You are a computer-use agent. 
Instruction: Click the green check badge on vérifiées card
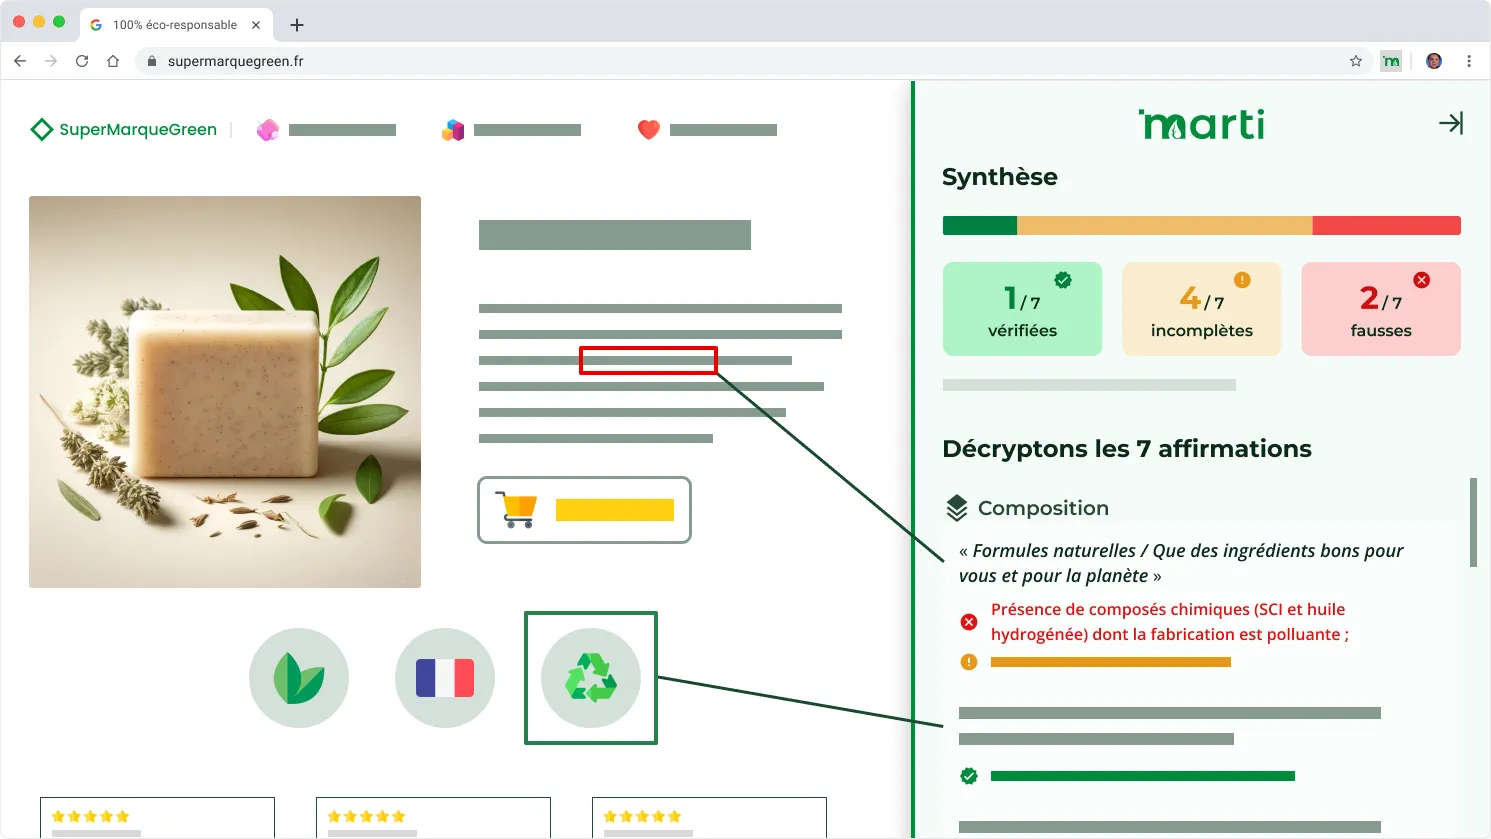(1062, 279)
